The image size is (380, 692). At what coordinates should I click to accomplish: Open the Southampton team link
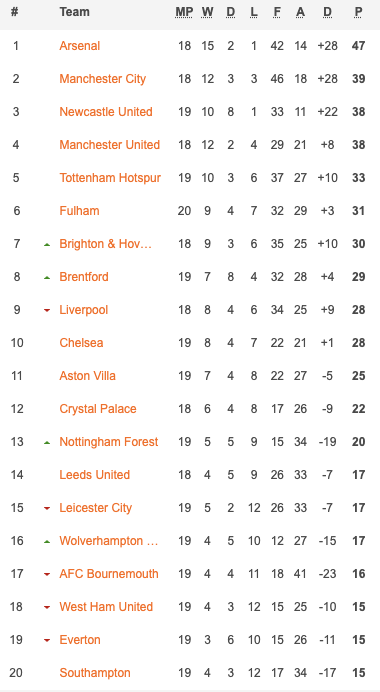[95, 673]
